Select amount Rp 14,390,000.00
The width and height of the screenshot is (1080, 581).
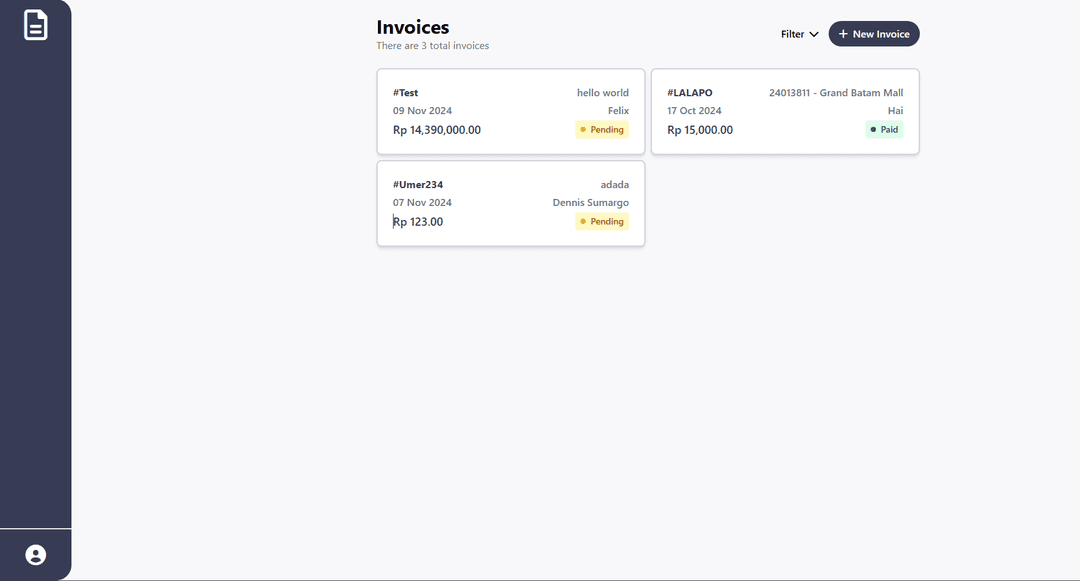point(437,130)
